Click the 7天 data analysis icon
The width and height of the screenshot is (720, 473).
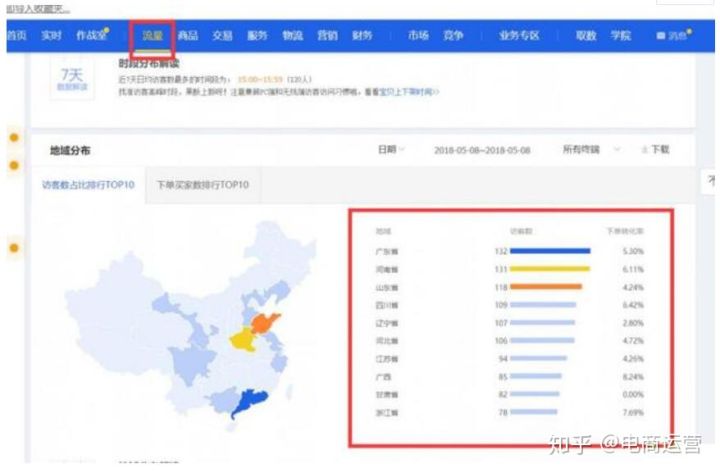click(x=71, y=80)
